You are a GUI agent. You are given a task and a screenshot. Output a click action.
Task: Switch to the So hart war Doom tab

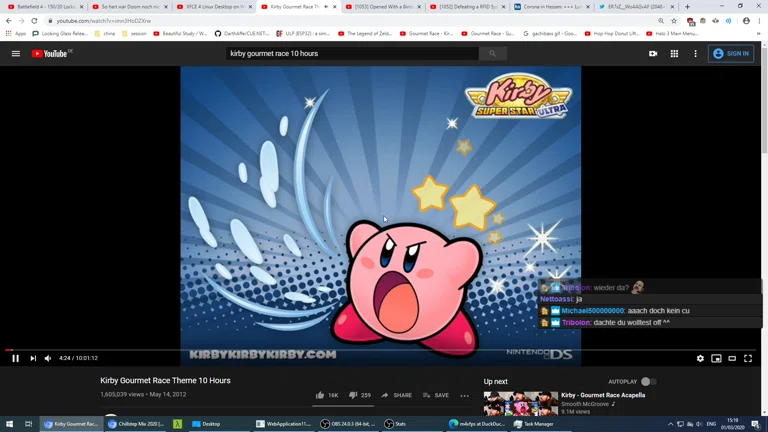[x=130, y=7]
